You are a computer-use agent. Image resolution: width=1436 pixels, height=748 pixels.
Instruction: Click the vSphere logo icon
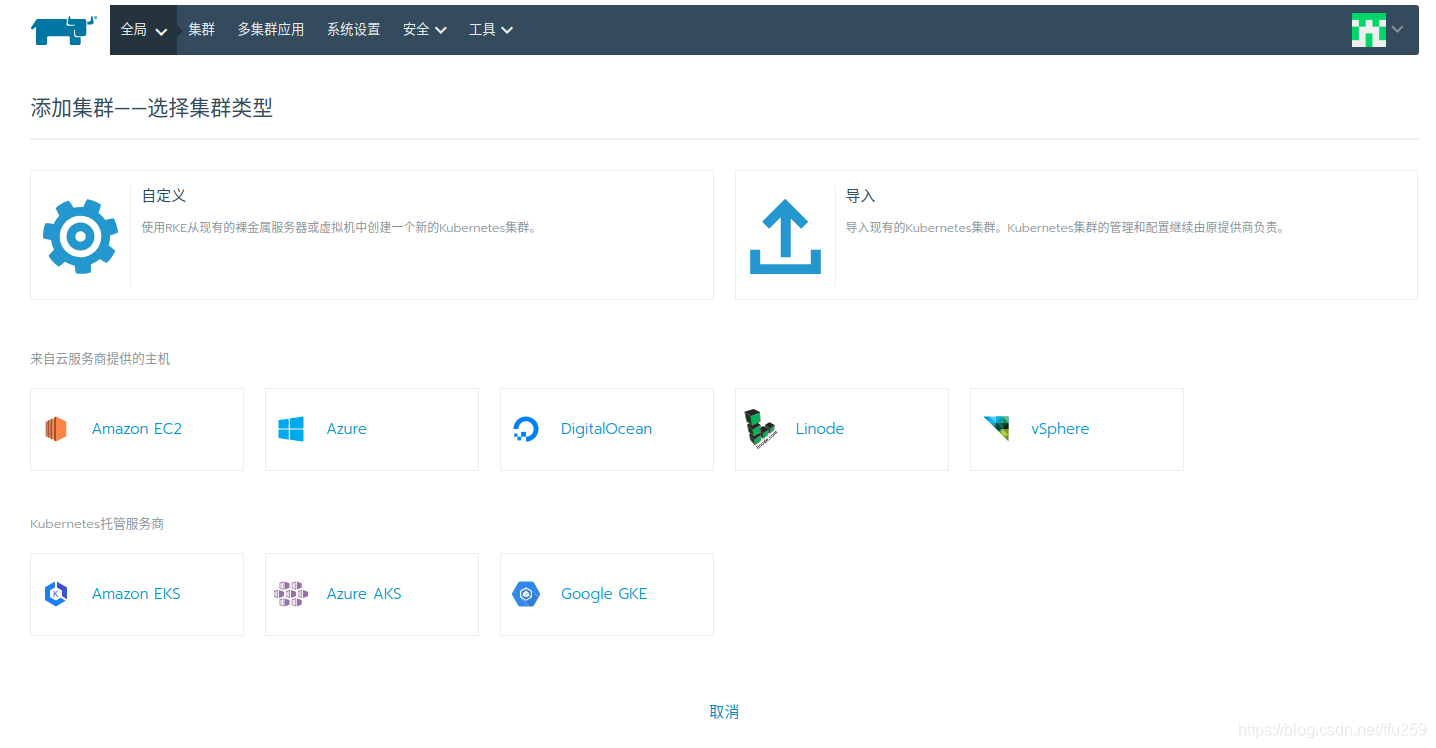click(x=996, y=429)
